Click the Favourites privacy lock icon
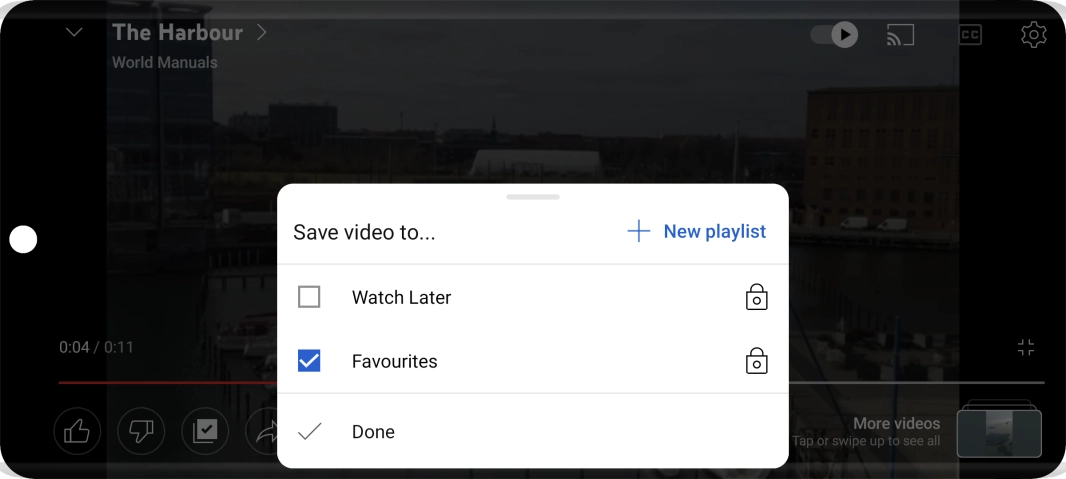 click(757, 361)
